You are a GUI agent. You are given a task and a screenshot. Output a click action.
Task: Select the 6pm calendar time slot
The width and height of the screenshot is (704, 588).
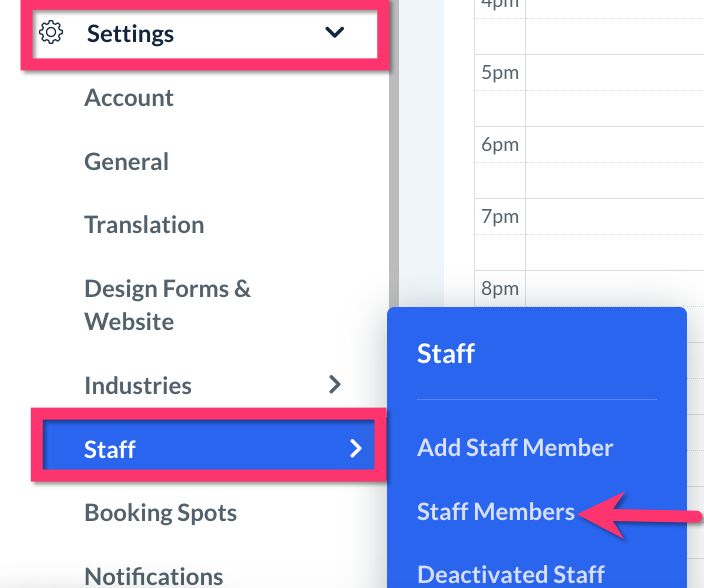610,162
